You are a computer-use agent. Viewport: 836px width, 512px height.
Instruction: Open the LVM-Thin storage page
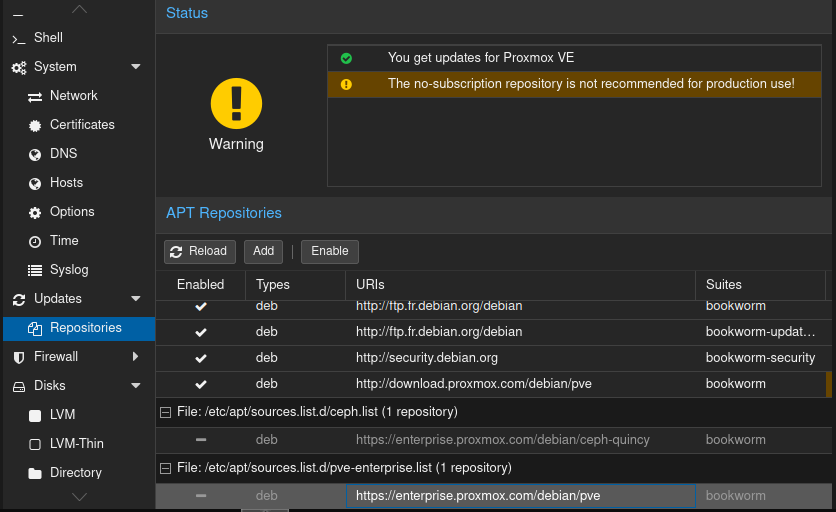click(79, 444)
